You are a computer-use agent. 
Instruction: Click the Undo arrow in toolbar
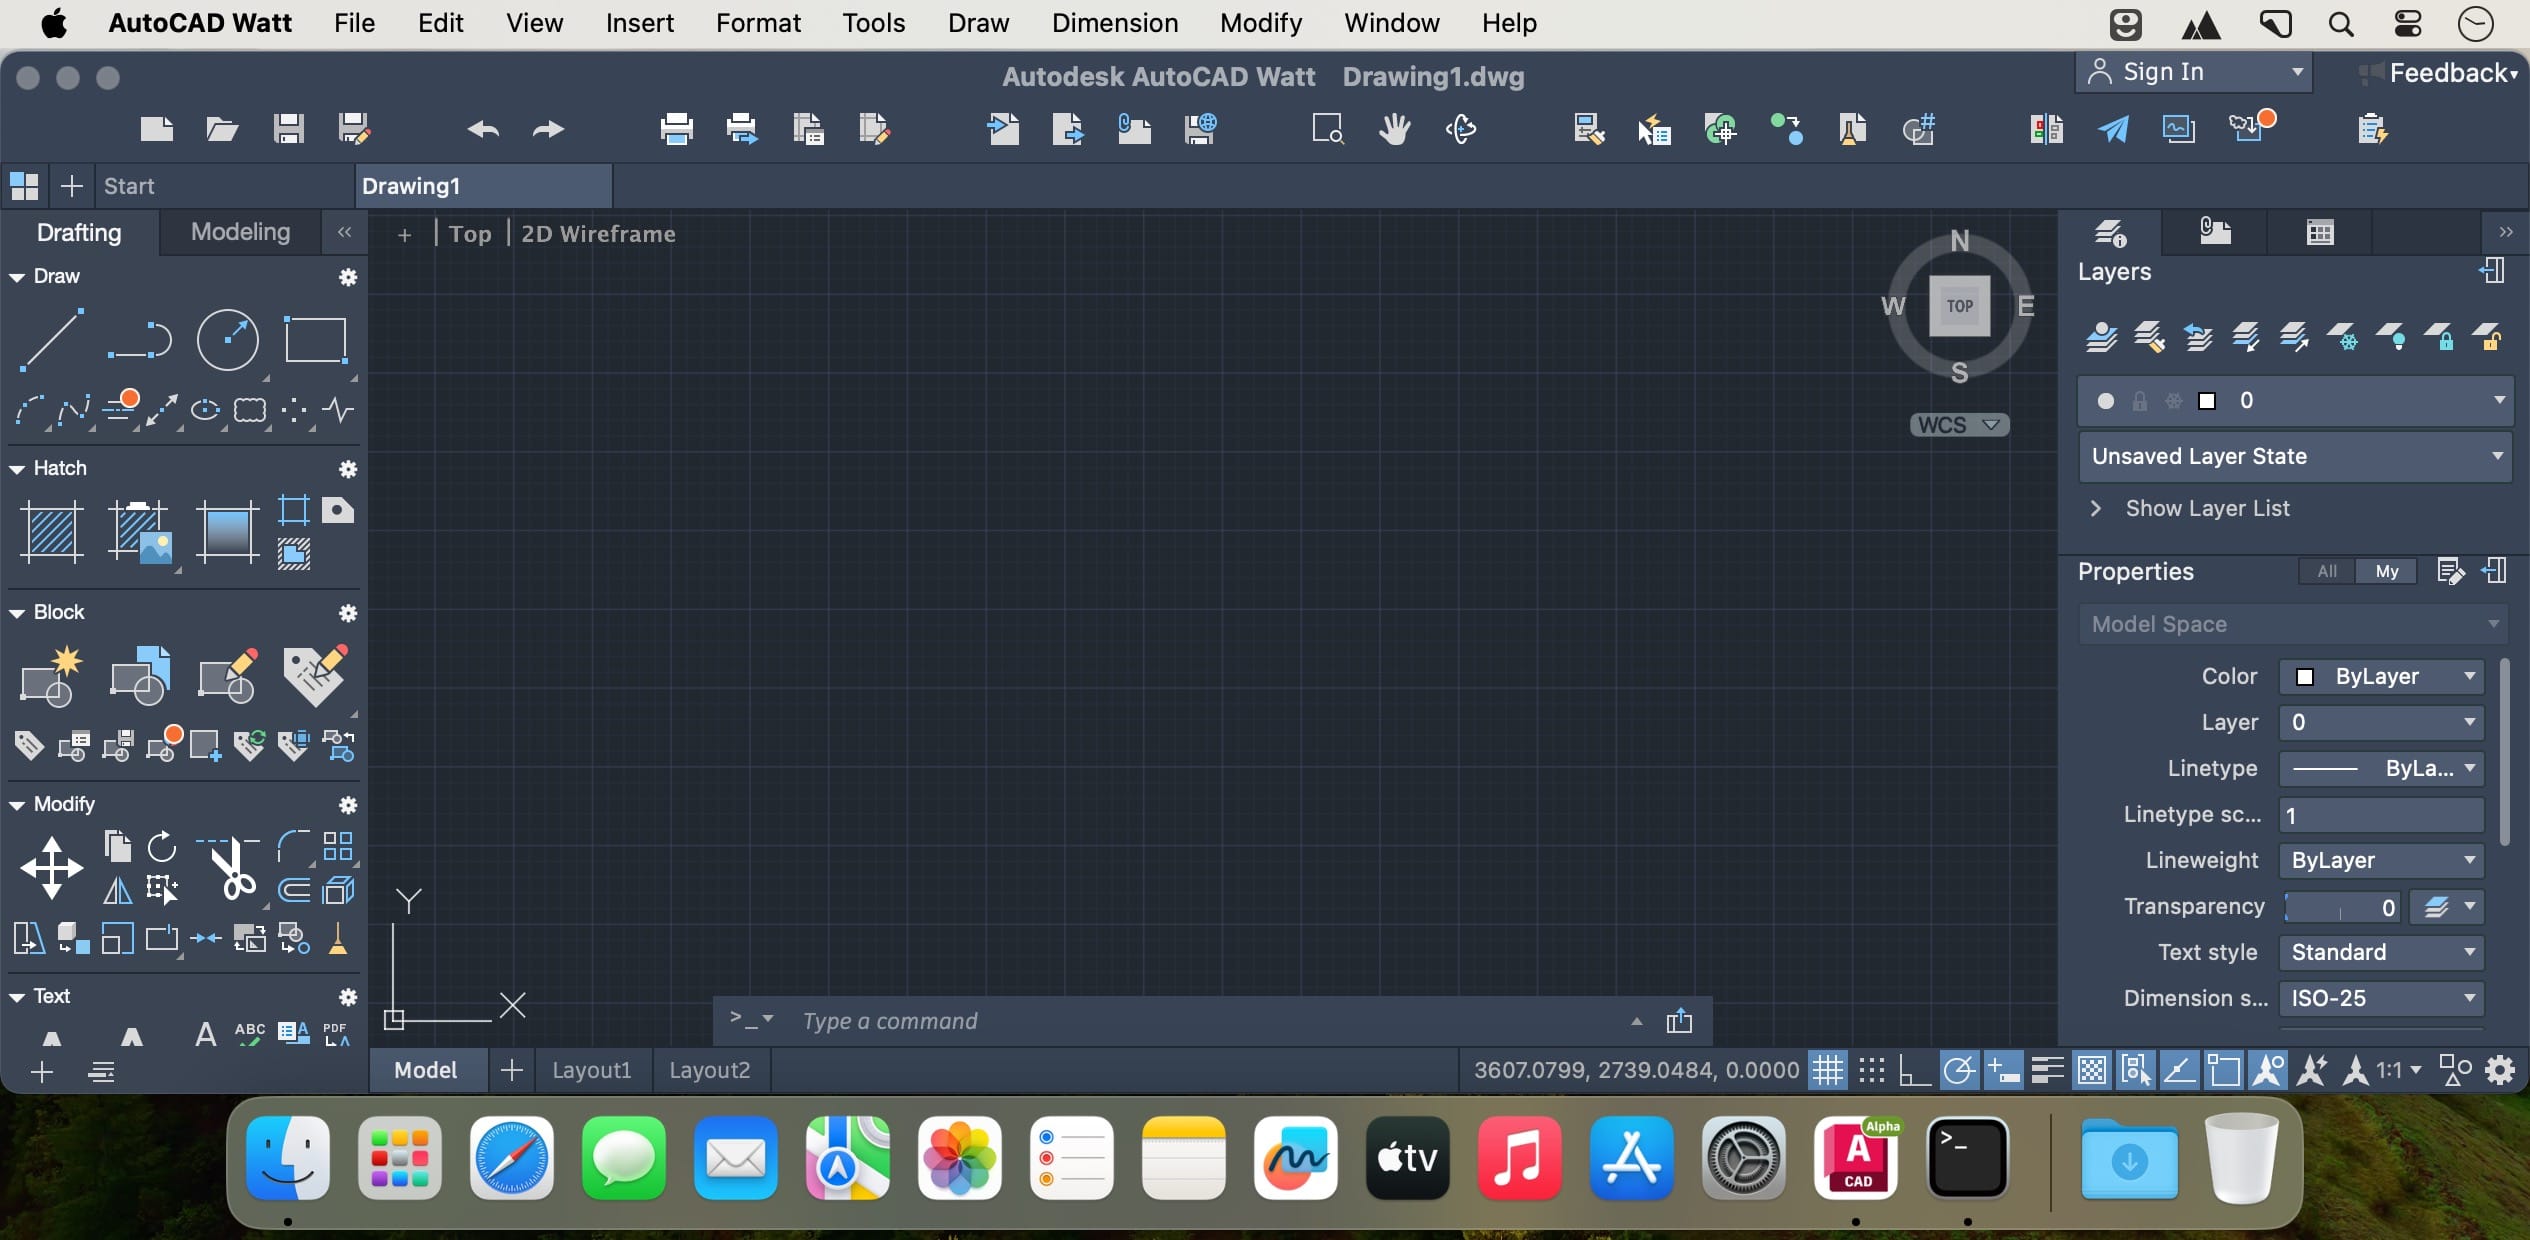pyautogui.click(x=483, y=129)
